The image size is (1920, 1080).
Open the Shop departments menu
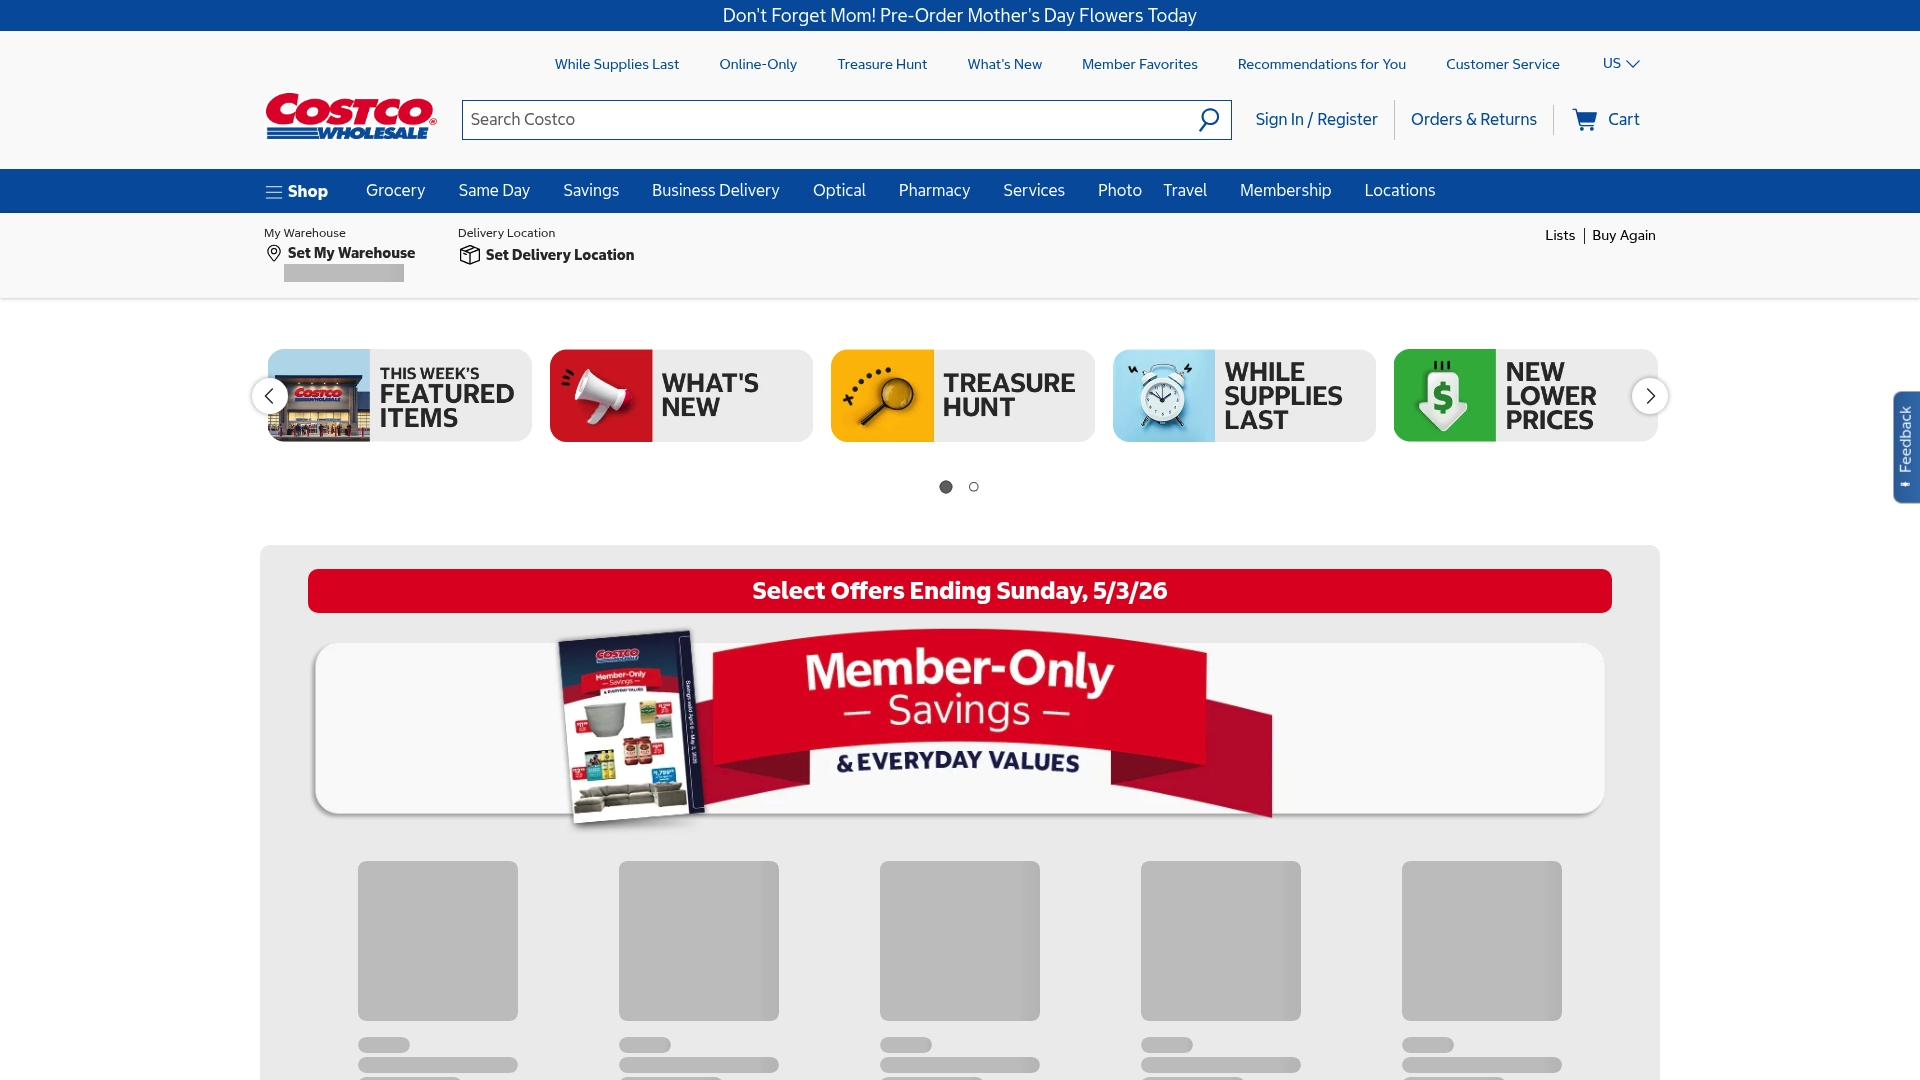[297, 192]
